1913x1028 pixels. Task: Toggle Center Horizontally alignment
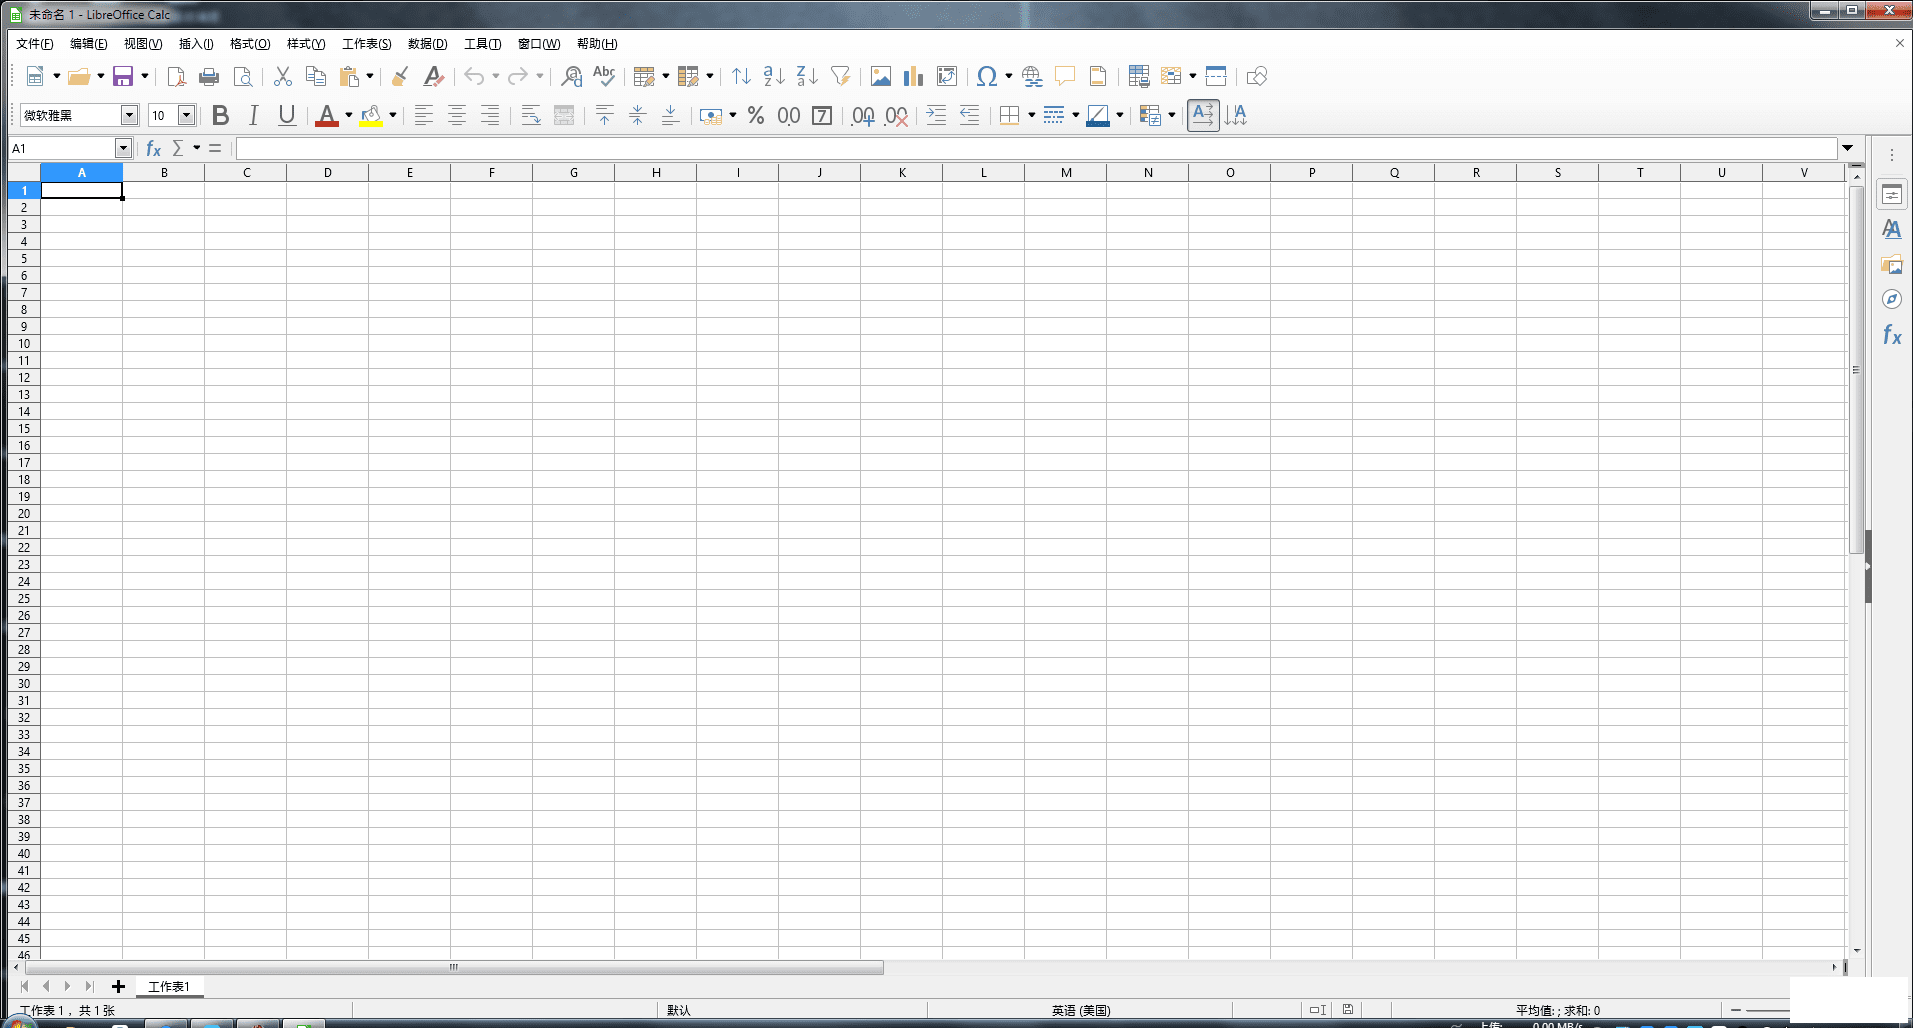(x=457, y=115)
